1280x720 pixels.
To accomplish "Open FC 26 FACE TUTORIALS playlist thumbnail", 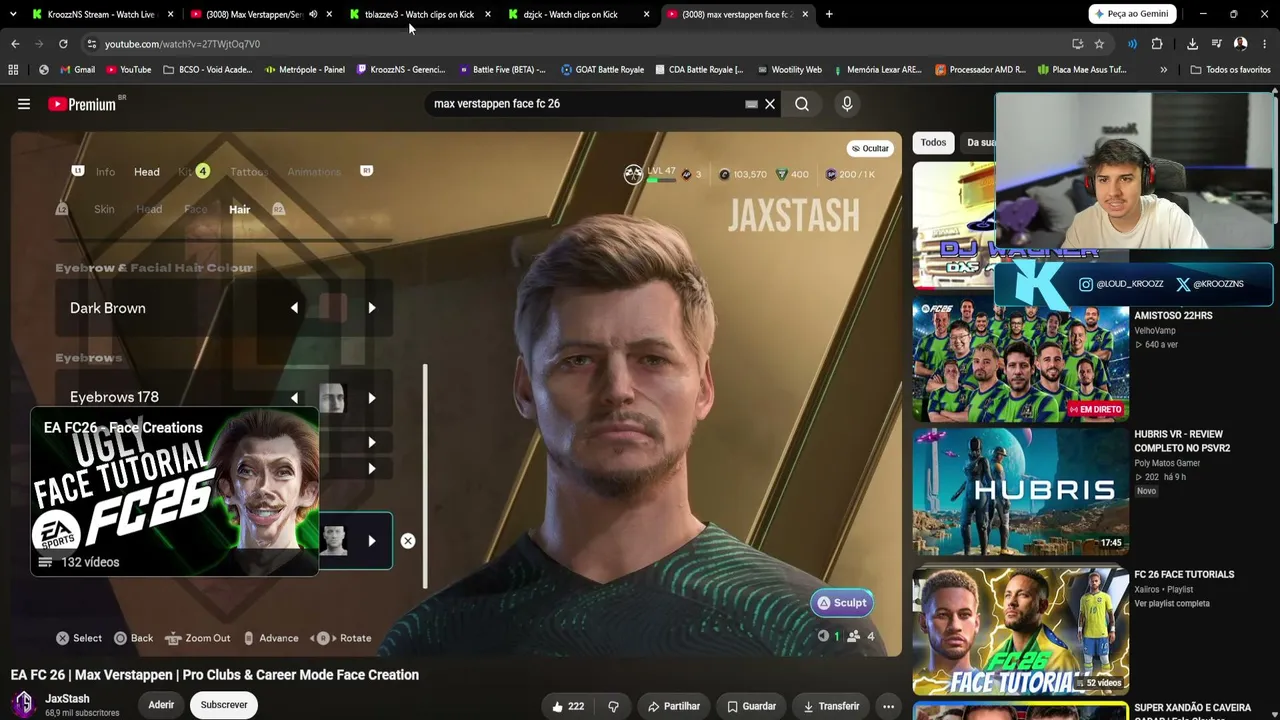I will [1021, 631].
